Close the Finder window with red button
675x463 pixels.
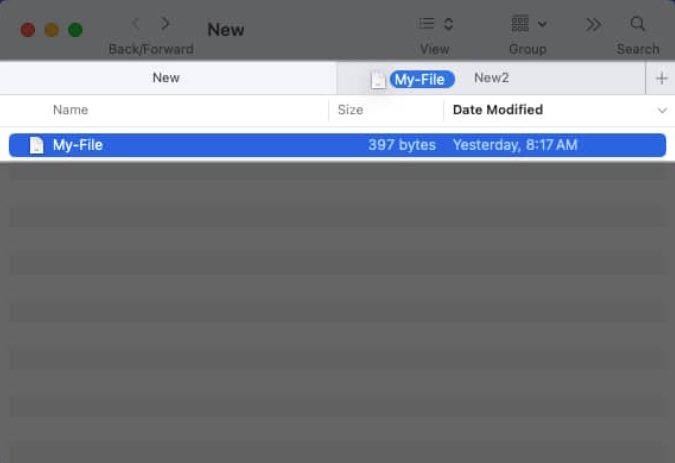point(28,29)
